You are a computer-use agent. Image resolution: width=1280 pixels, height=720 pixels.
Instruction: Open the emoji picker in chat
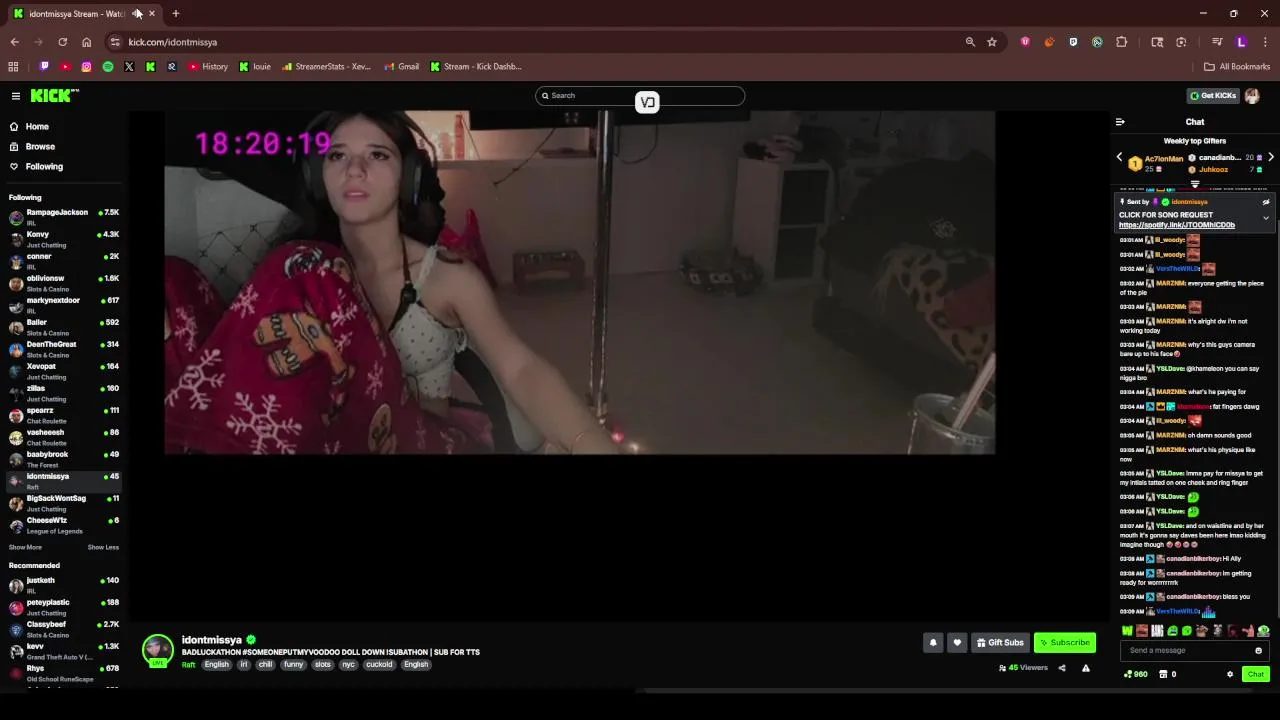tap(1258, 650)
